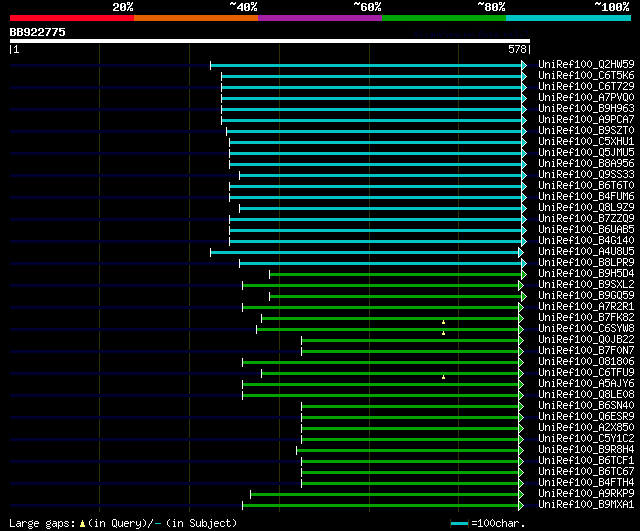Image resolution: width=640 pixels, height=531 pixels.
Task: Click the yellow gap triangle in the legend
Action: [x=82, y=523]
